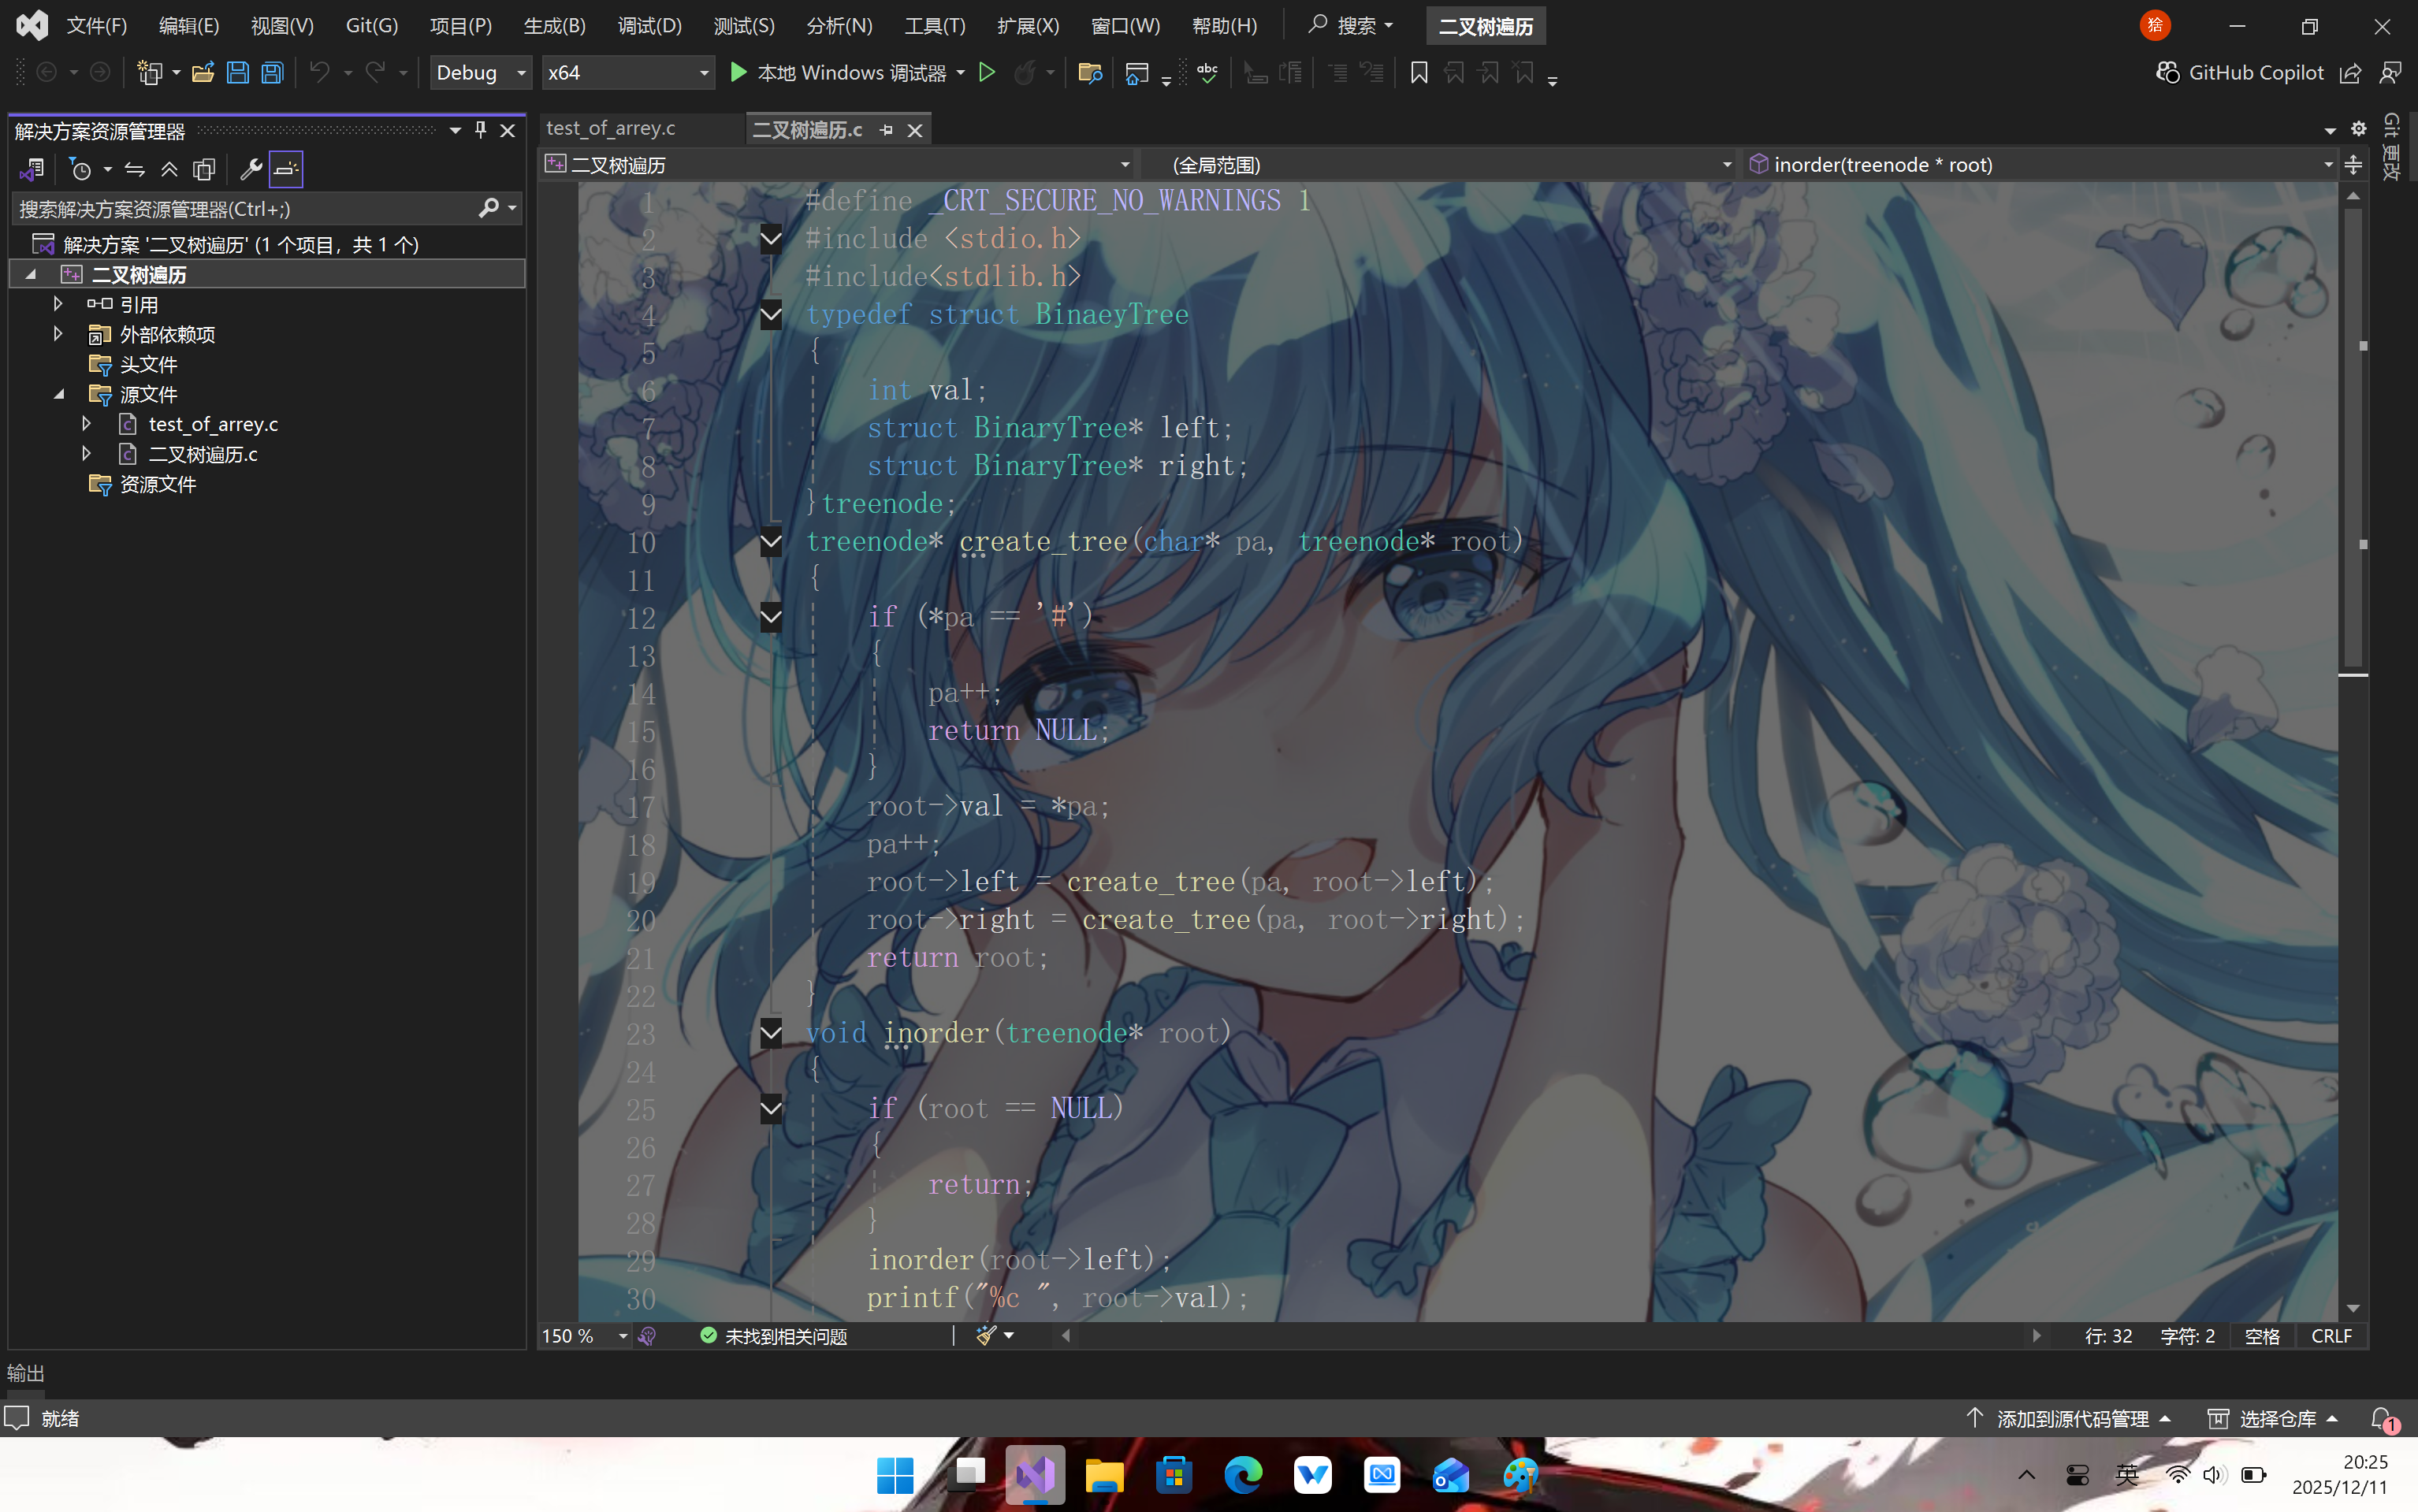The image size is (2418, 1512).
Task: Open the x64 platform dropdown
Action: pos(627,73)
